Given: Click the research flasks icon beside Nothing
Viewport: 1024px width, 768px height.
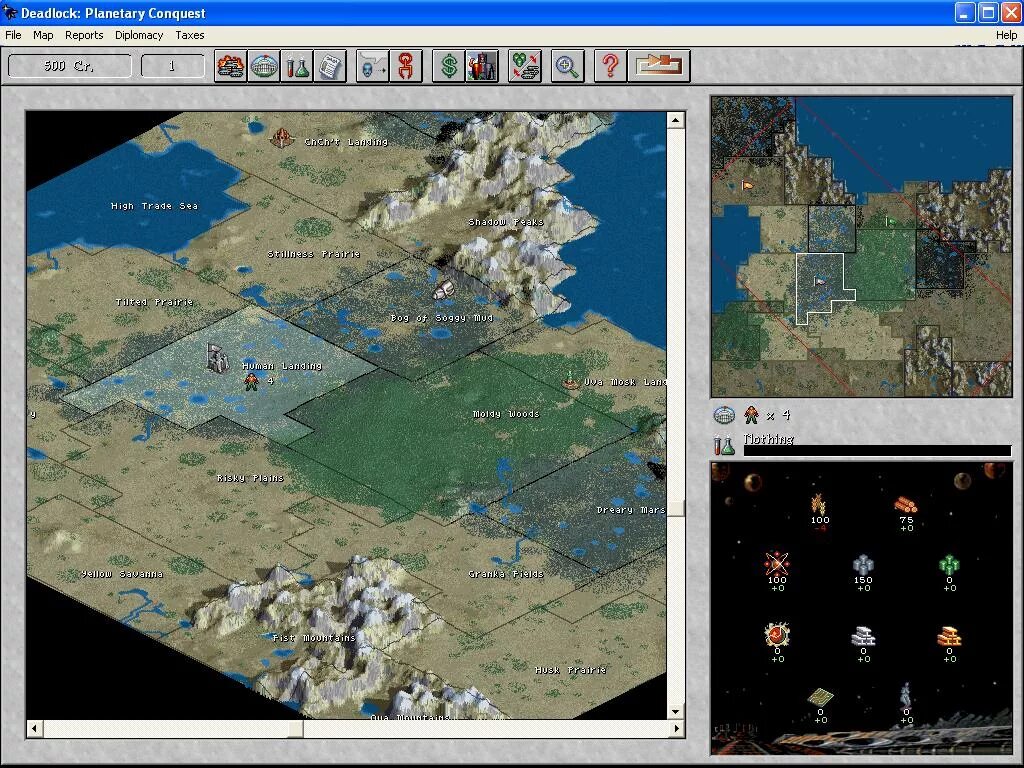Looking at the screenshot, I should click(724, 445).
